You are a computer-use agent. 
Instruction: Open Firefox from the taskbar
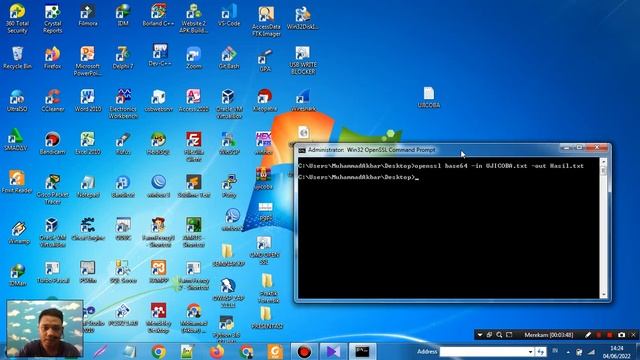pyautogui.click(x=217, y=351)
